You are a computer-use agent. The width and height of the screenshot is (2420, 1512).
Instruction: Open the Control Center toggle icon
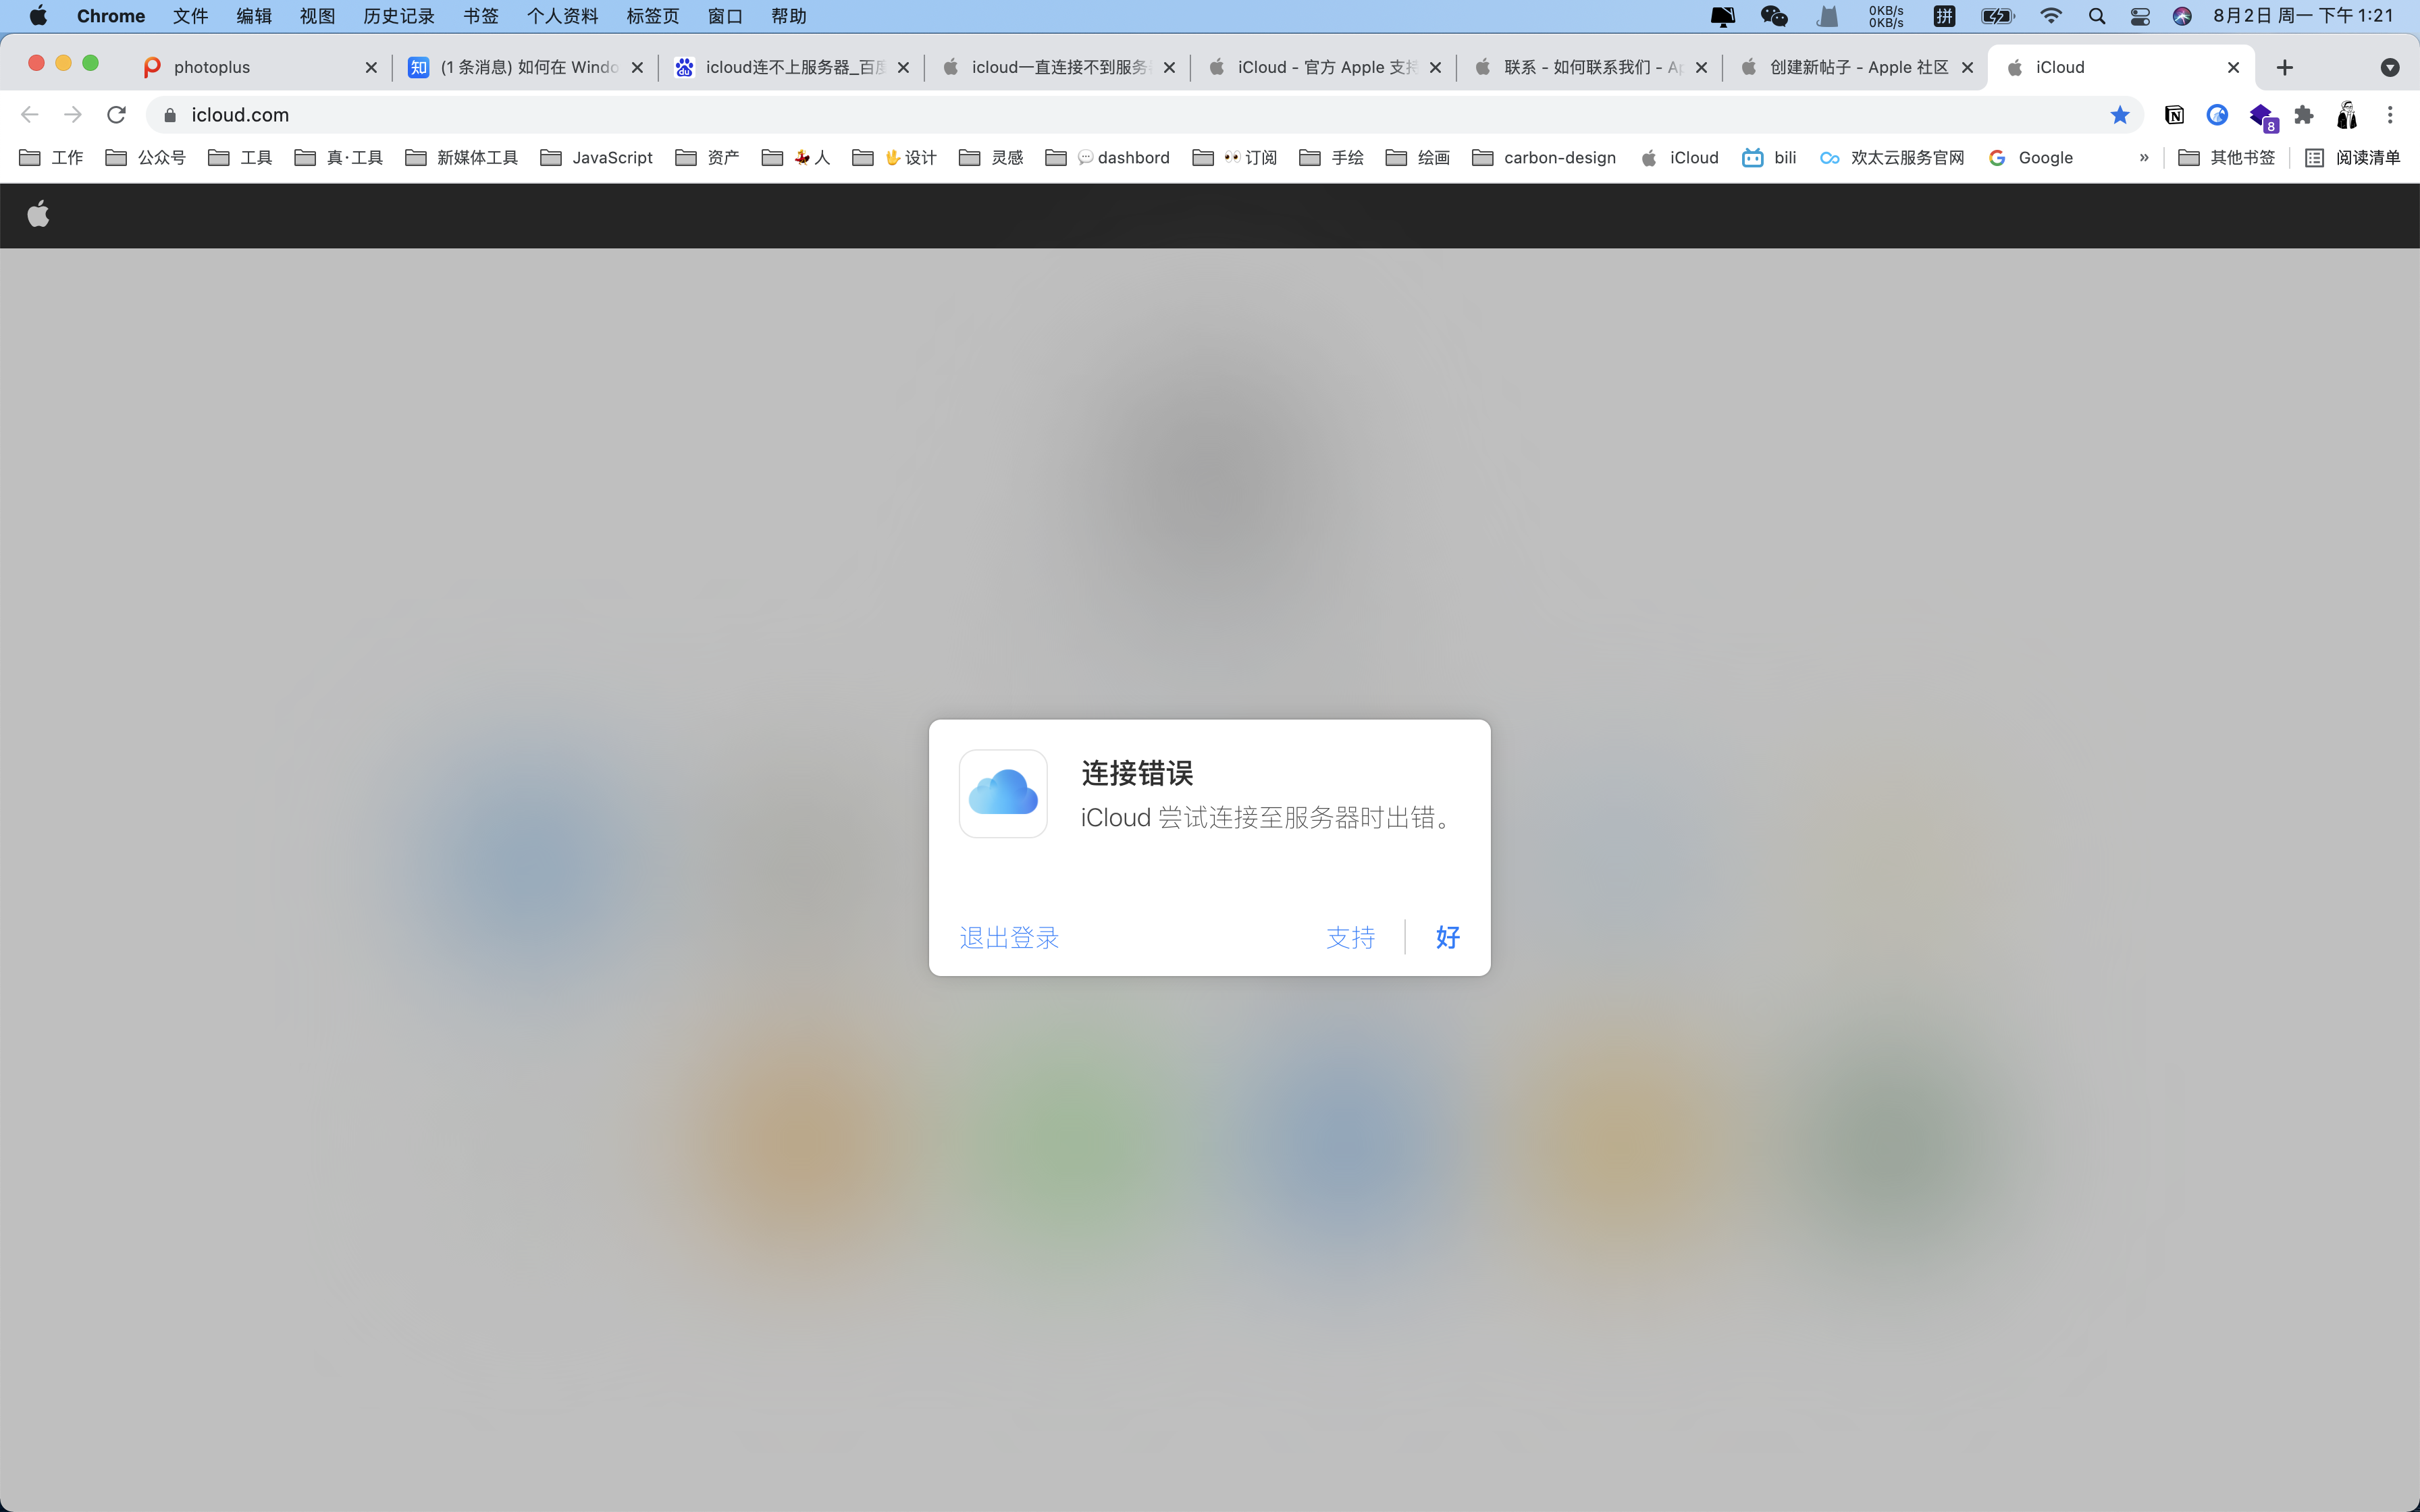(2140, 16)
